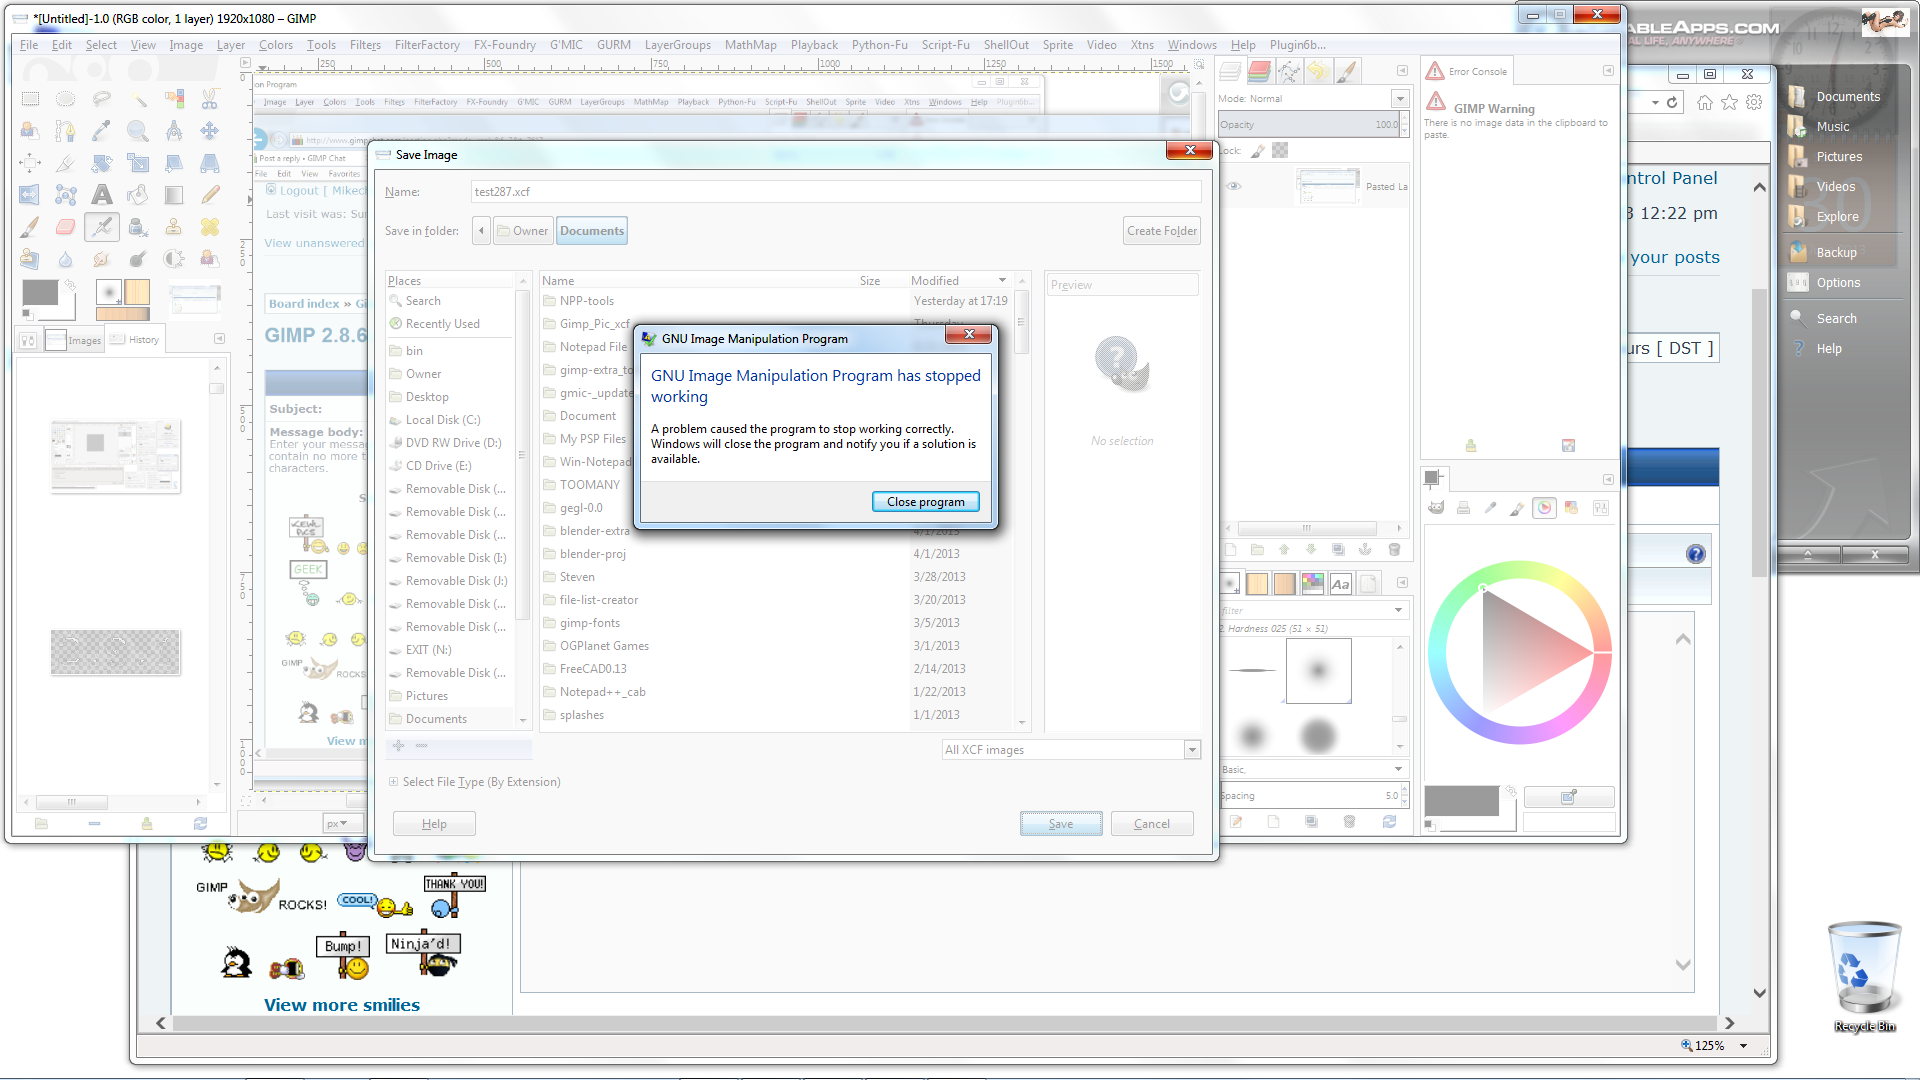1920x1080 pixels.
Task: Select the Bucket Fill tool
Action: (138, 195)
